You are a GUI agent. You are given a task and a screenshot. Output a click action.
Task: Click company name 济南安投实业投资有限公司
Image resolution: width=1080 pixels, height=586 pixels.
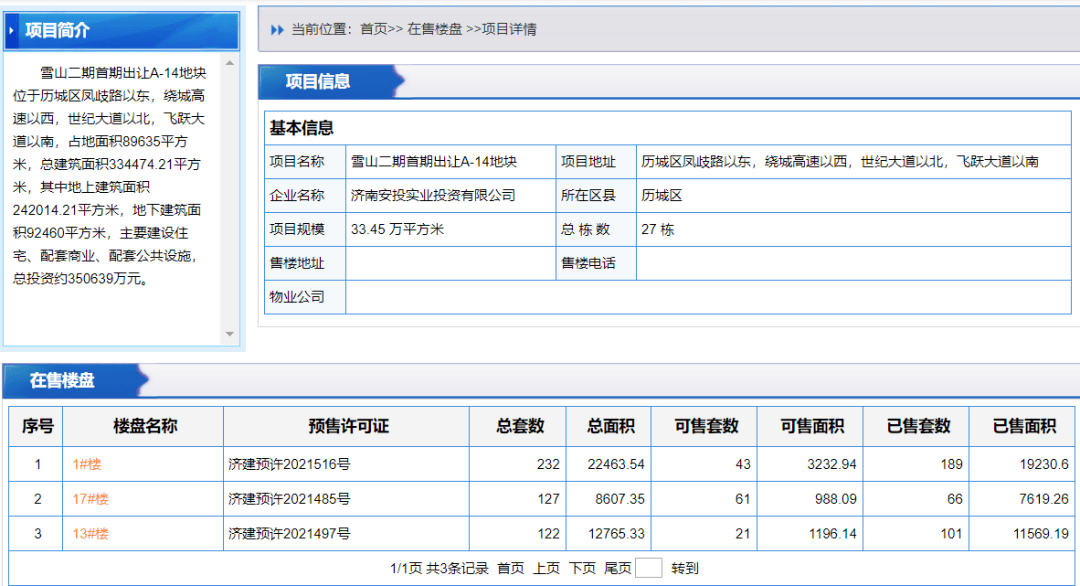point(433,196)
